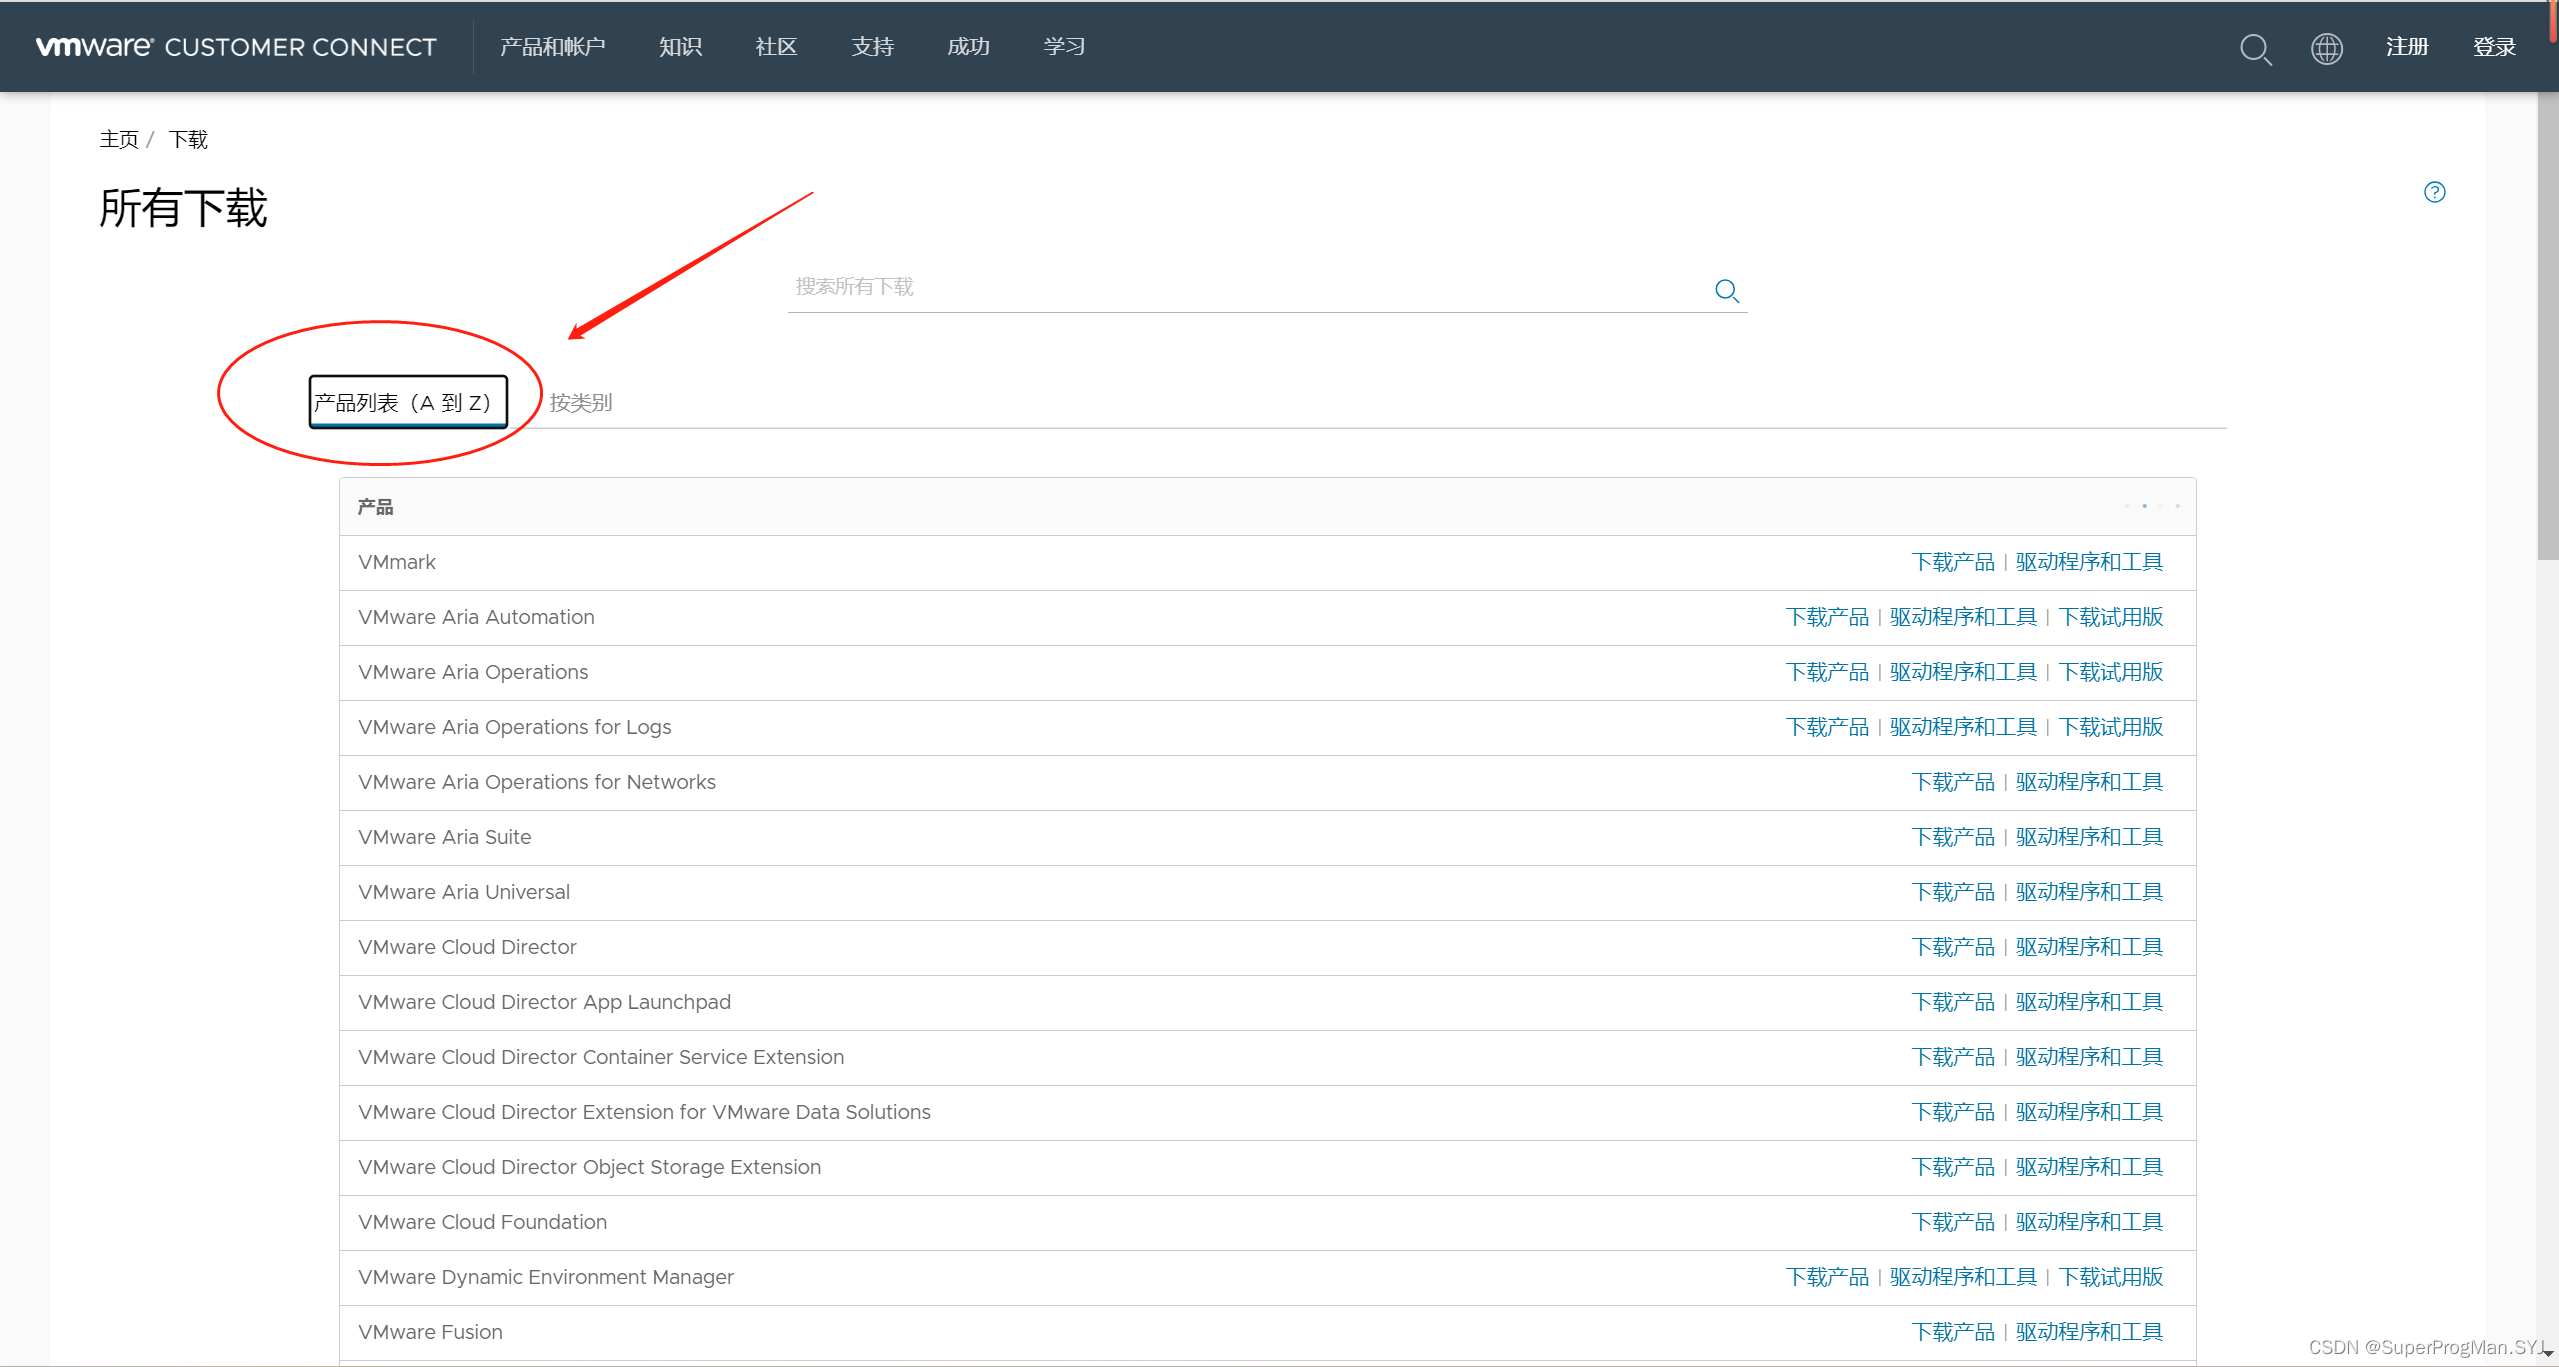Click the help question mark icon
2559x1367 pixels.
click(2434, 192)
